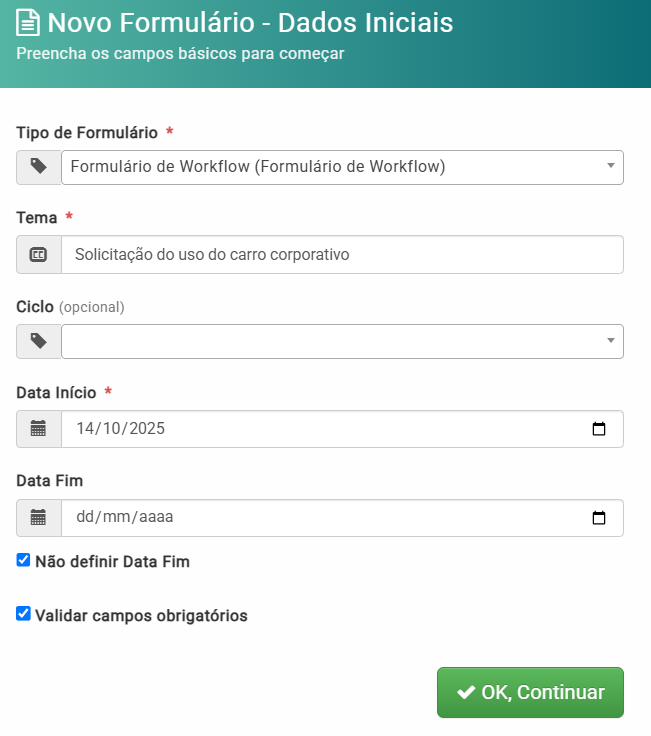Viewport: 651px width, 736px height.
Task: Click calendar icon left of Data Fim
Action: [x=39, y=518]
